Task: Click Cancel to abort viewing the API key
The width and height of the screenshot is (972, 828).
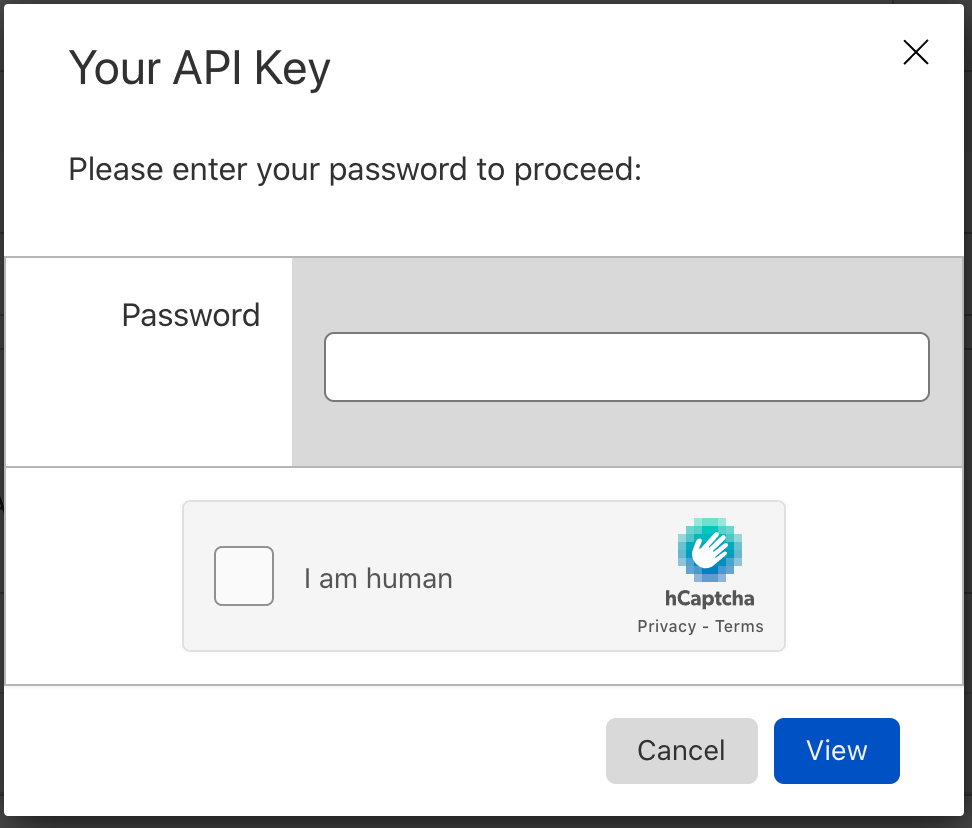Action: click(681, 750)
